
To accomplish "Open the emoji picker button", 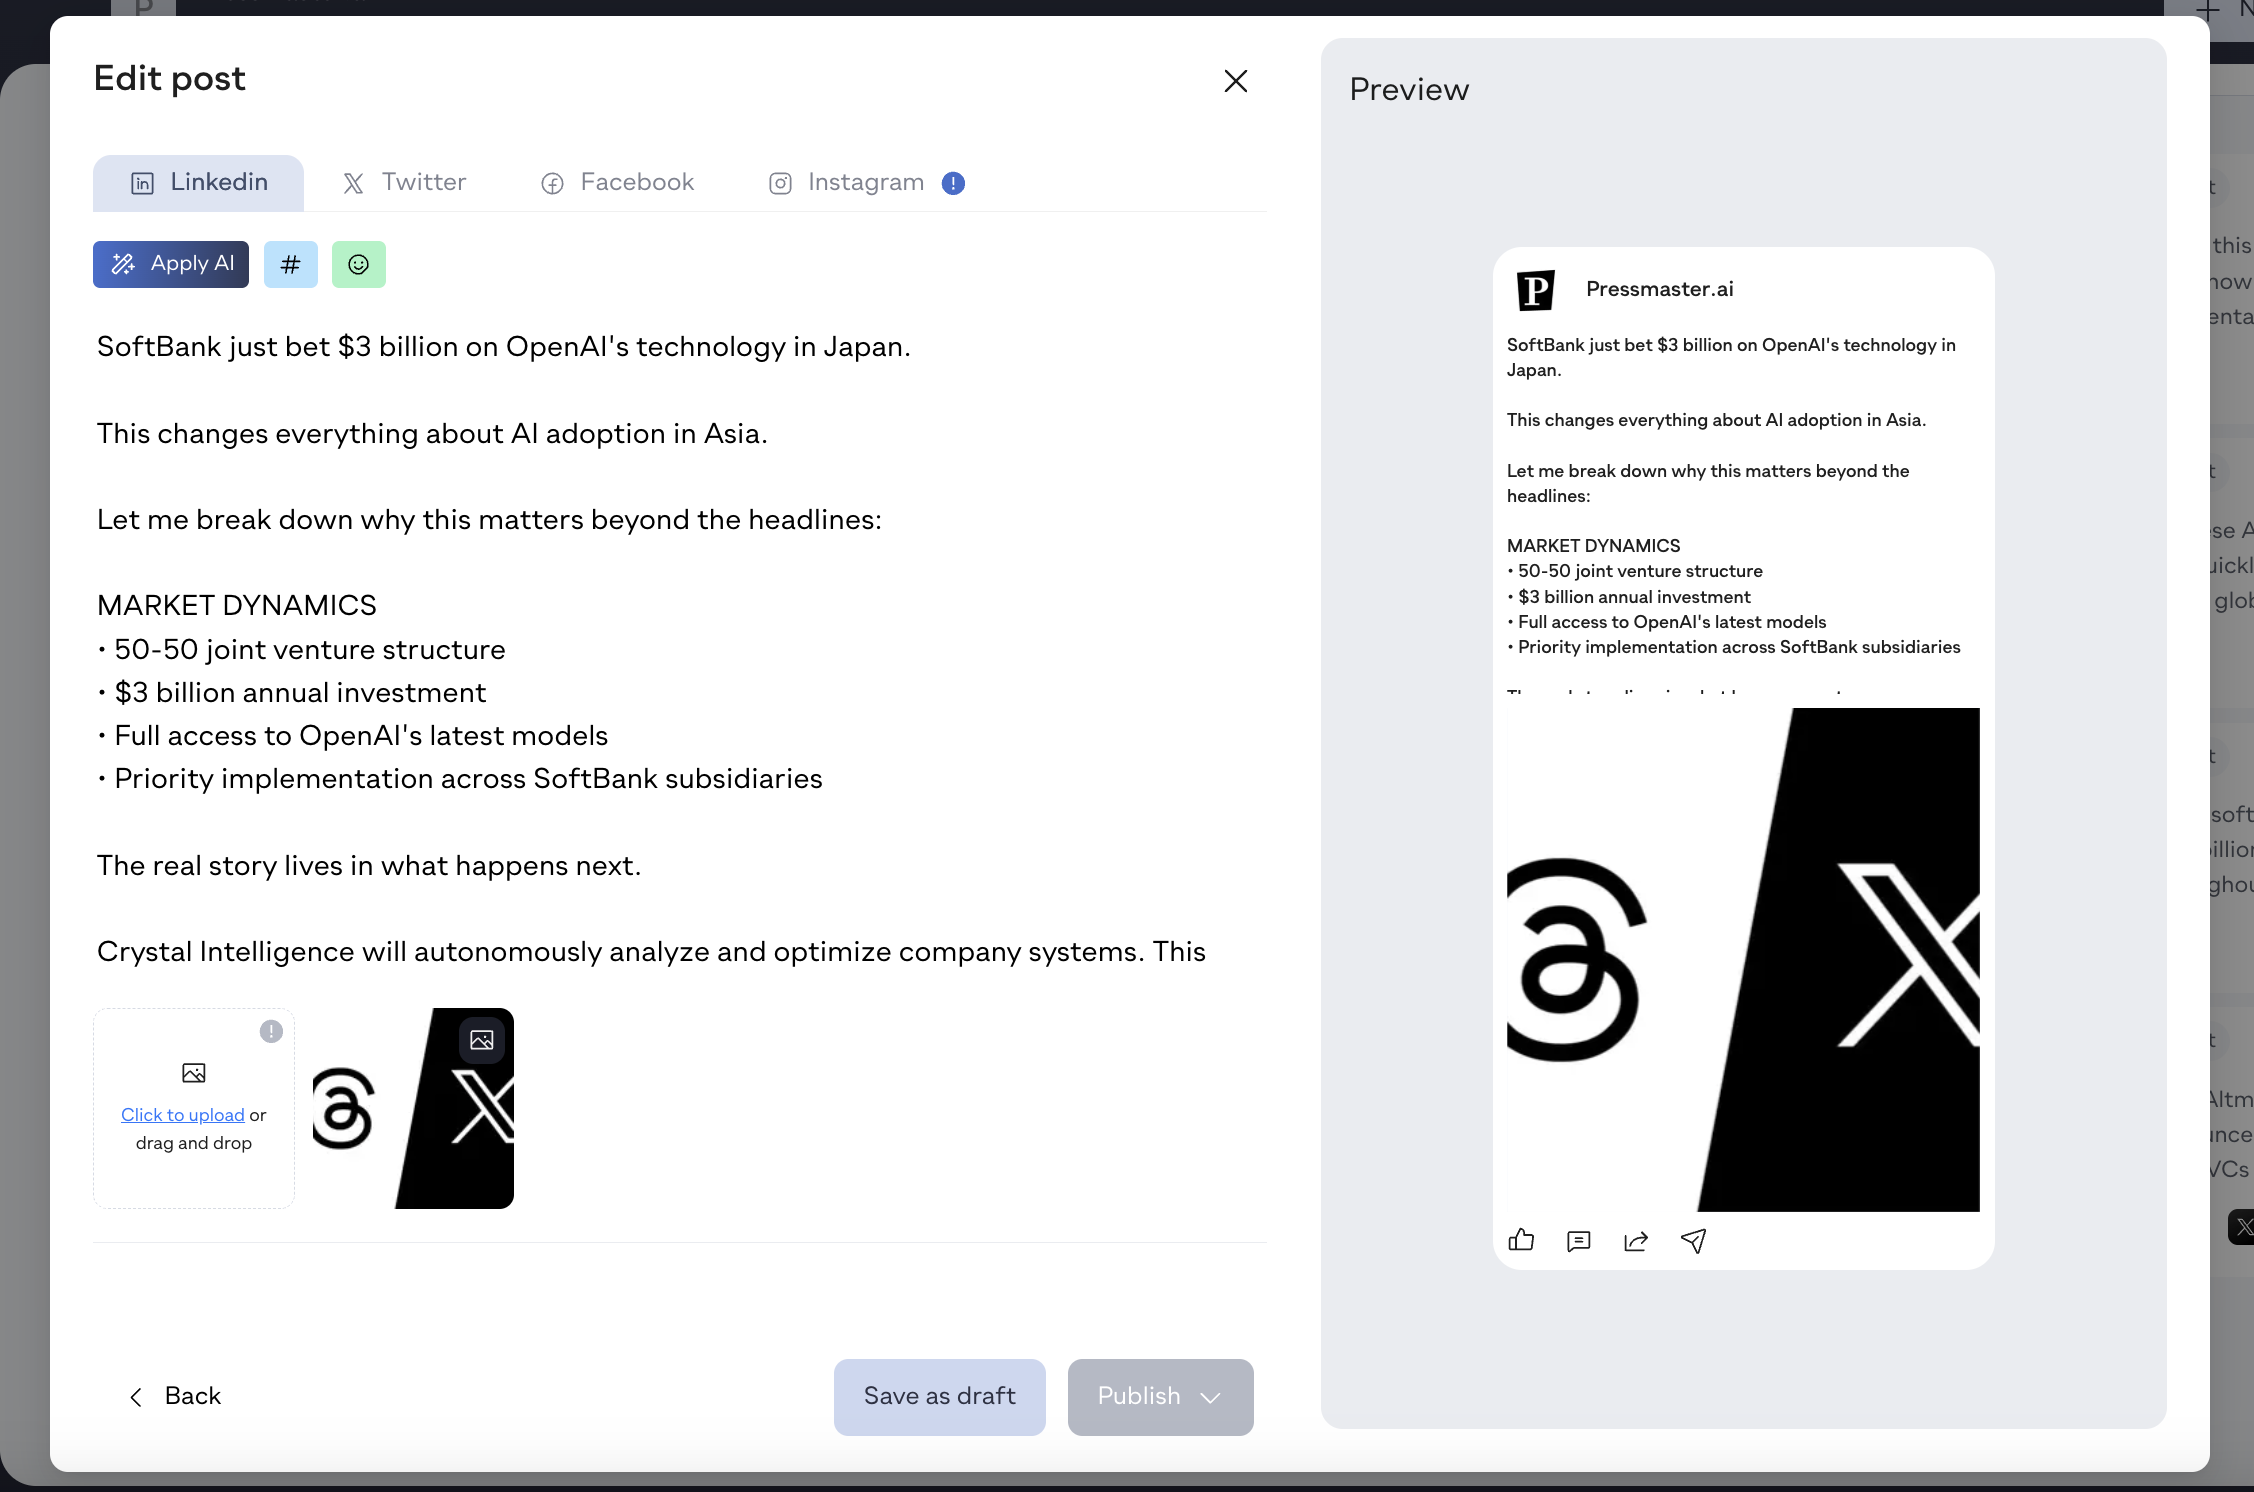I will (x=359, y=264).
